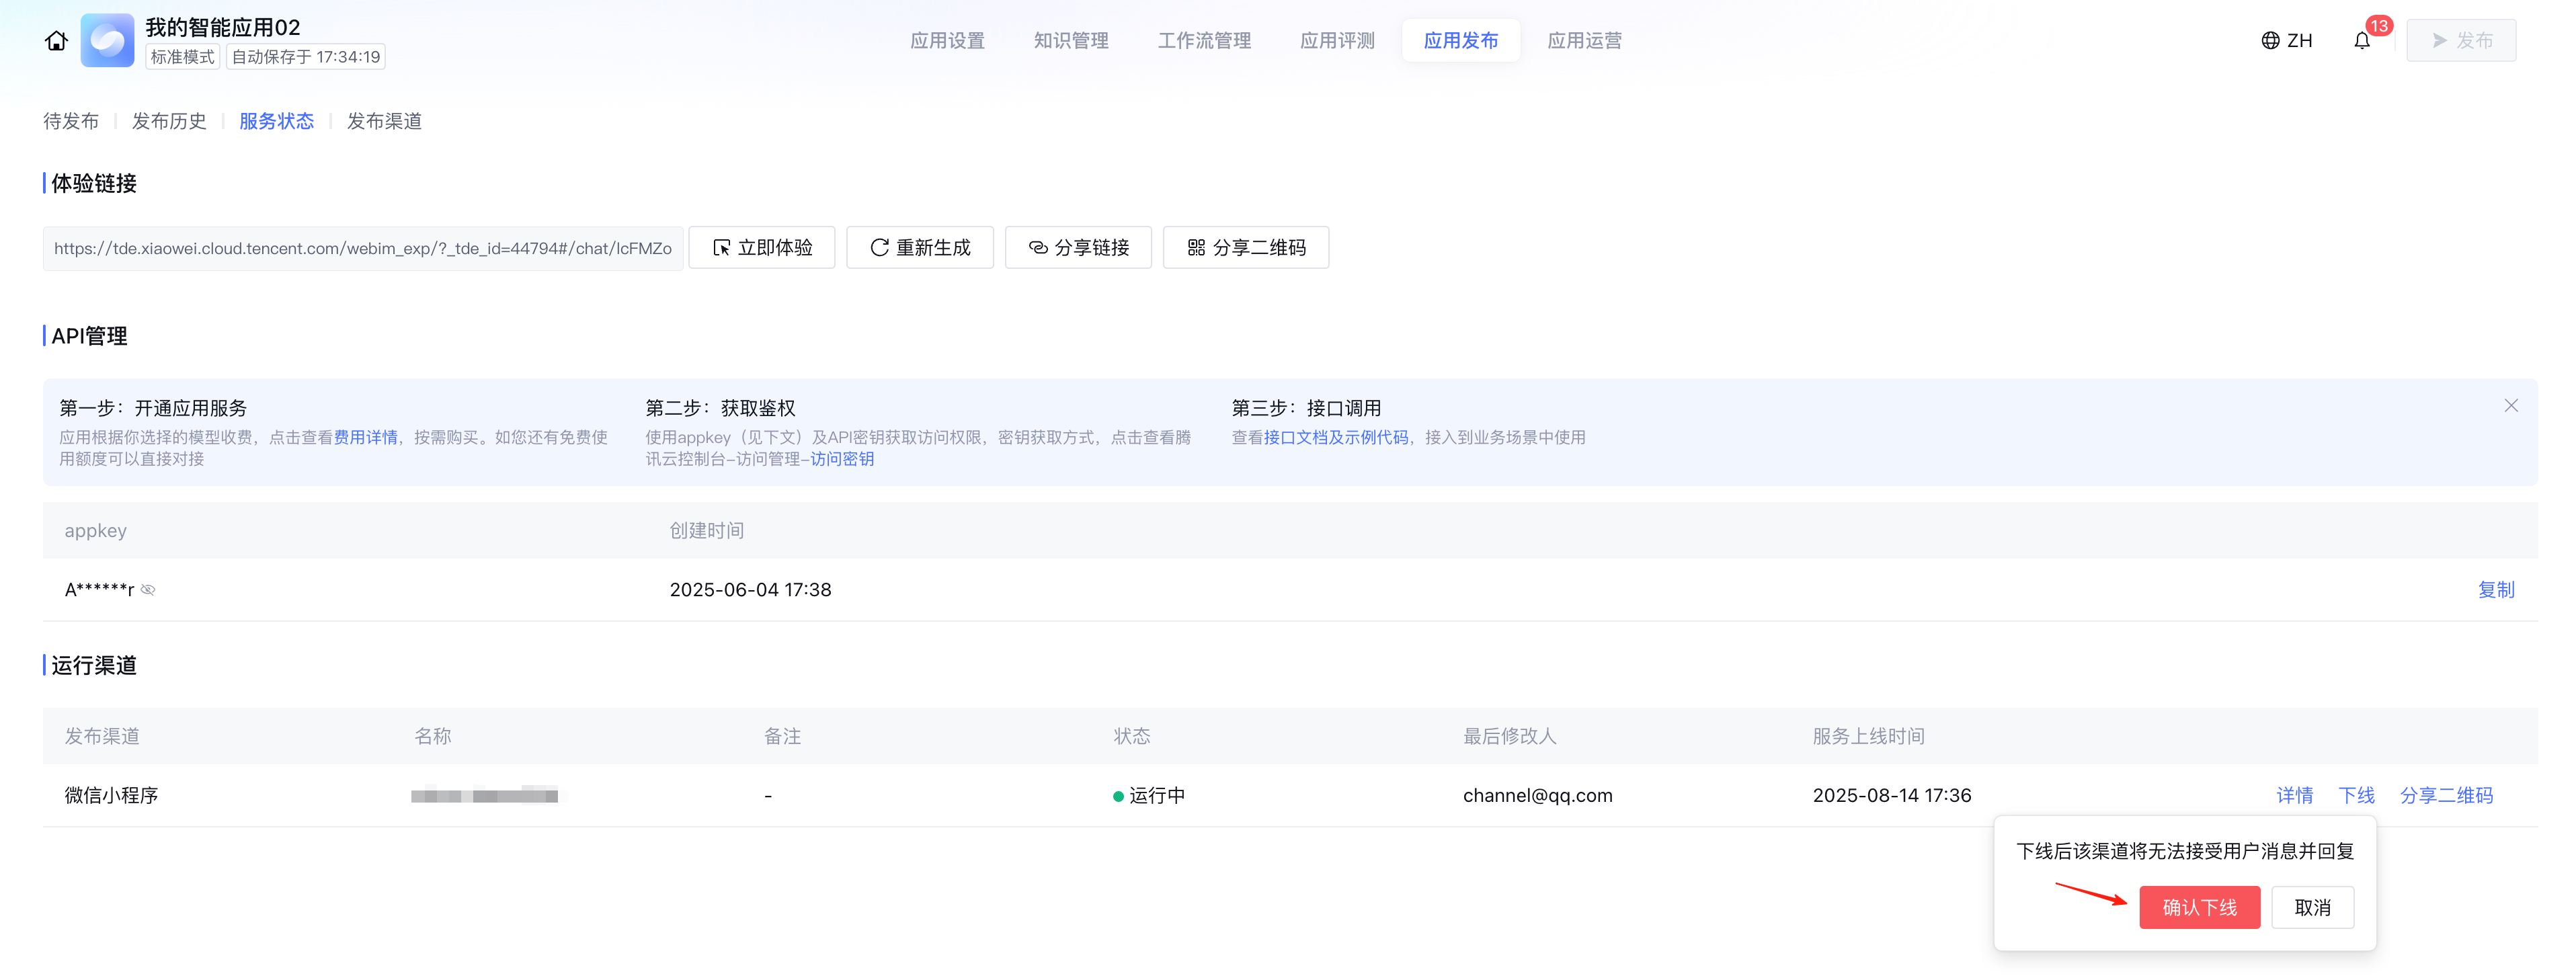
Task: Click the 立即体验 button
Action: pyautogui.click(x=762, y=248)
